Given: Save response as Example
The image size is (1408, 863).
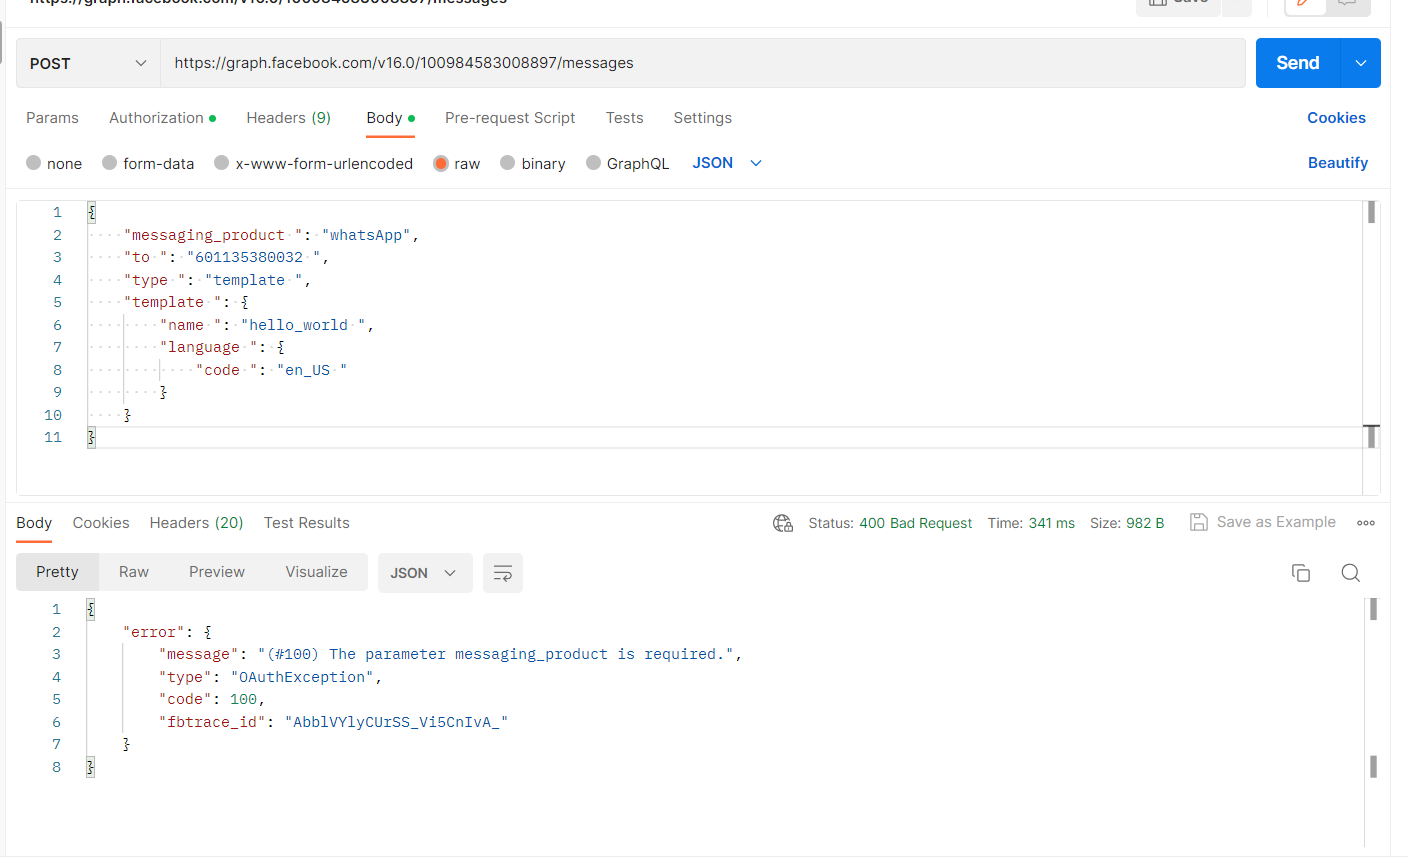Looking at the screenshot, I should [x=1263, y=522].
